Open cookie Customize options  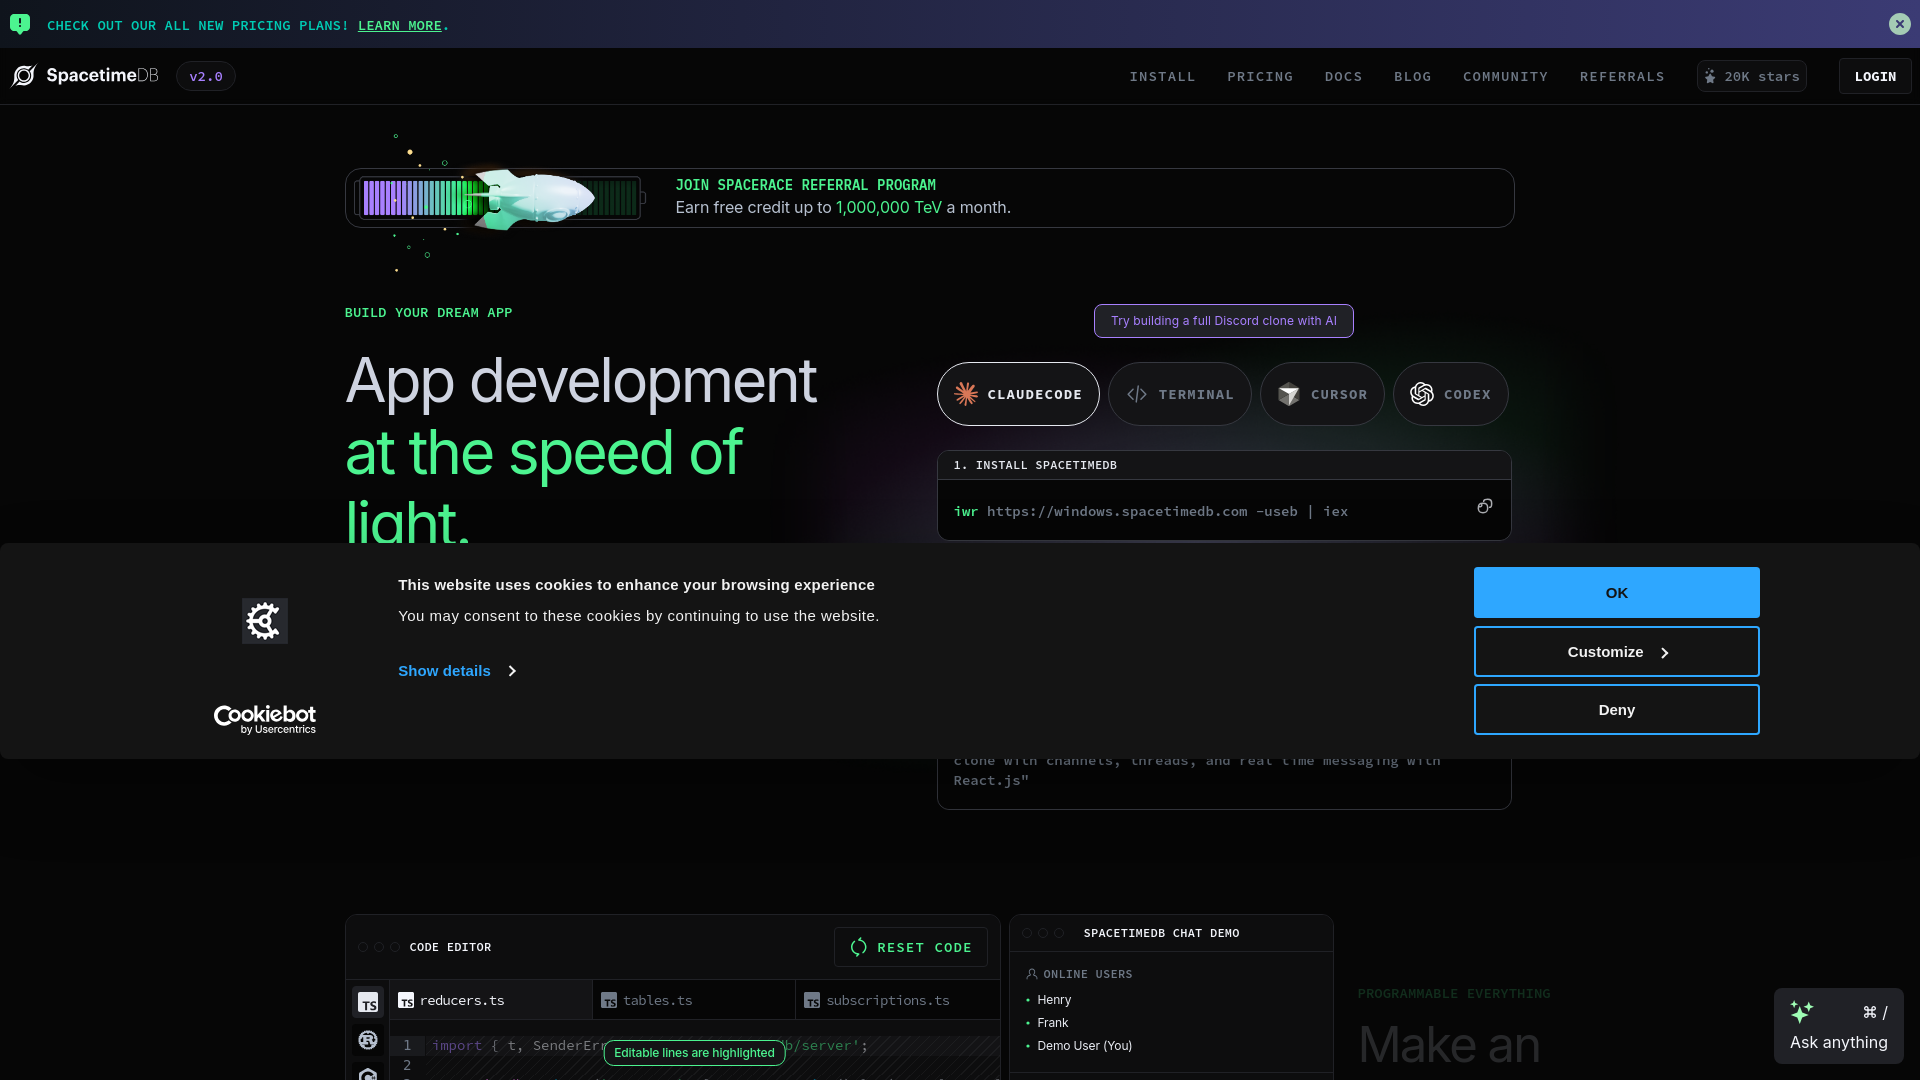pos(1617,652)
